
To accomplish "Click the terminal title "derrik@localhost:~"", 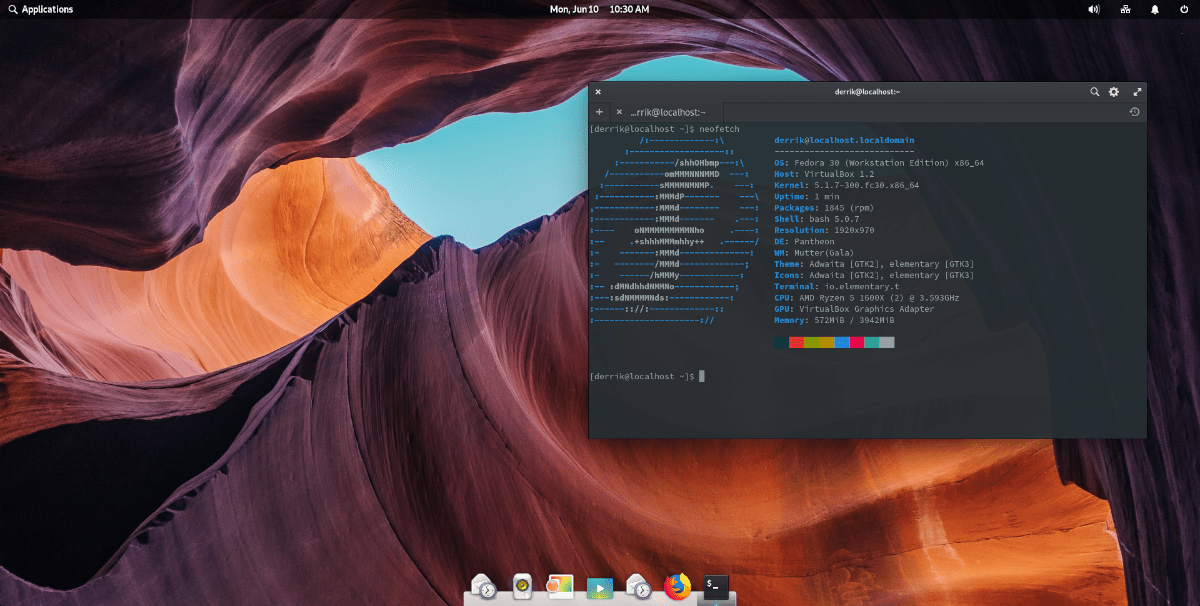I will pyautogui.click(x=867, y=92).
